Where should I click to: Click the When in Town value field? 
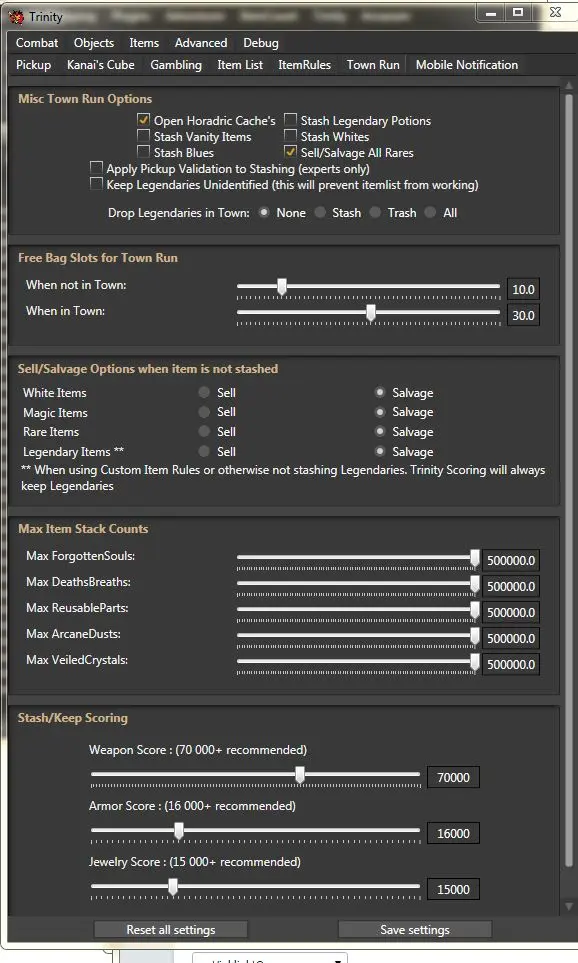click(x=523, y=316)
